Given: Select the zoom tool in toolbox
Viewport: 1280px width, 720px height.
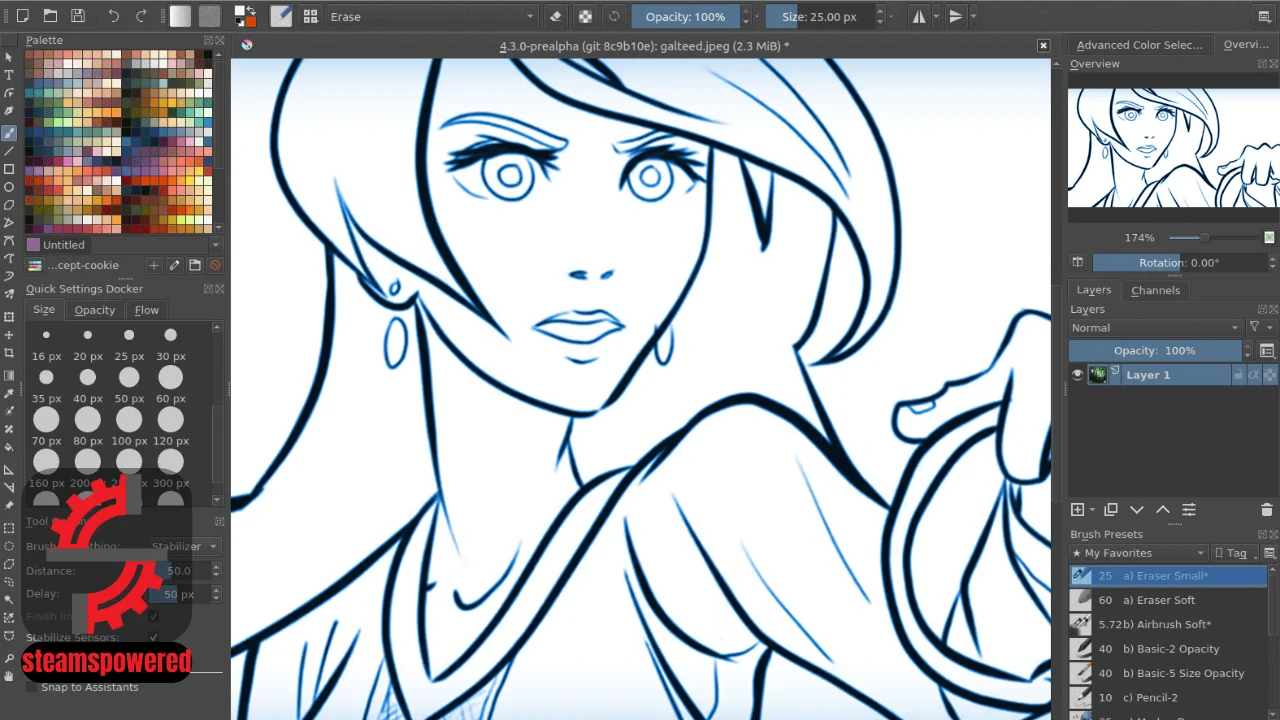Looking at the screenshot, I should tap(9, 658).
